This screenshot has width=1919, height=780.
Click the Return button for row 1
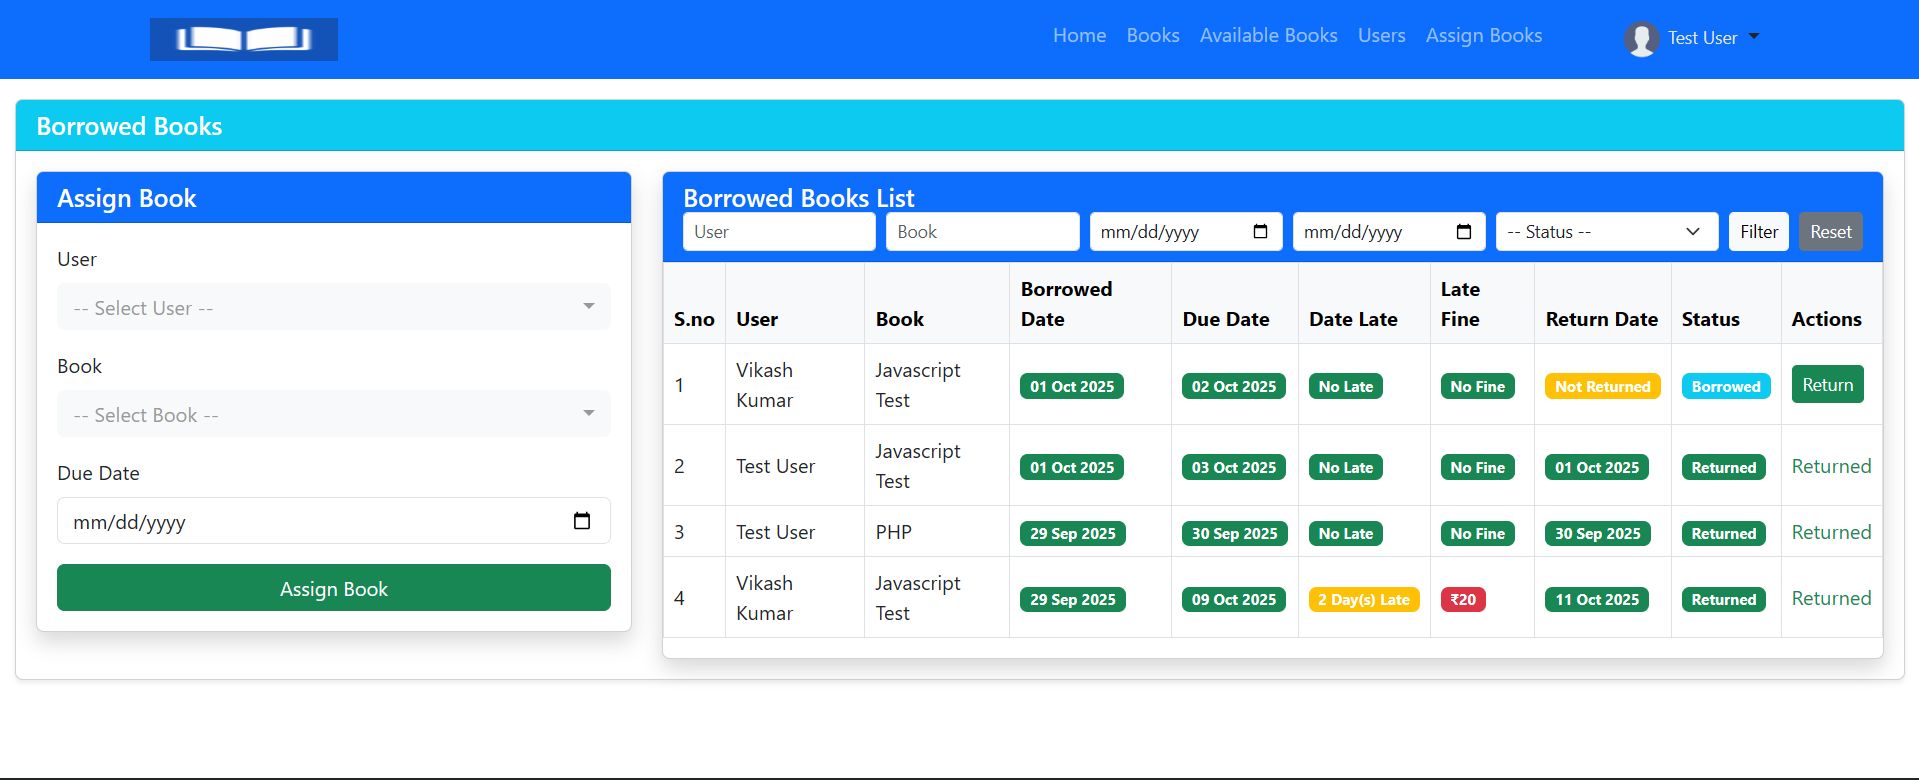[x=1826, y=385]
